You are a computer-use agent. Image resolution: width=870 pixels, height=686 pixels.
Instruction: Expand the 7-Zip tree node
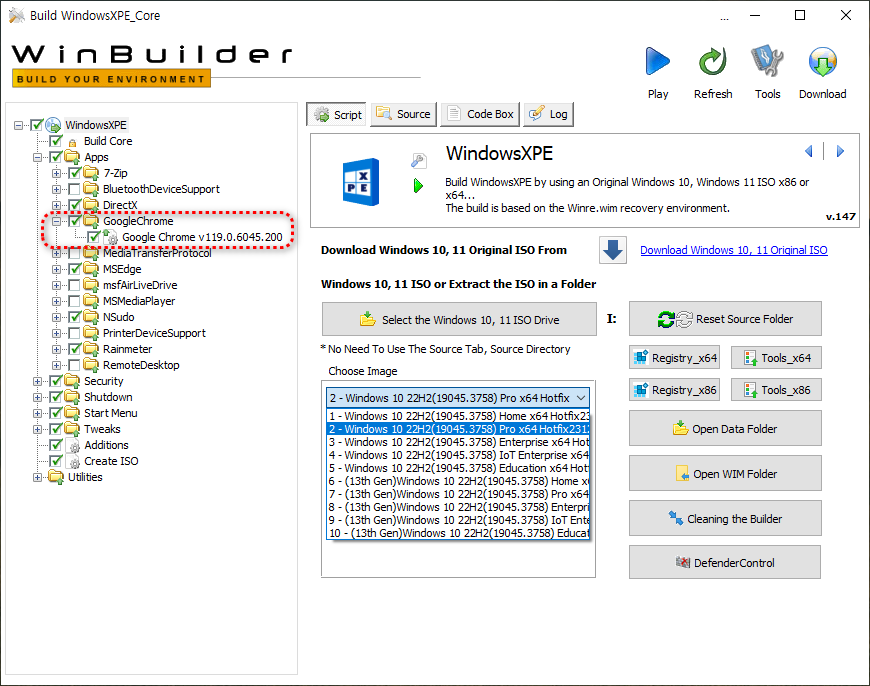[56, 174]
